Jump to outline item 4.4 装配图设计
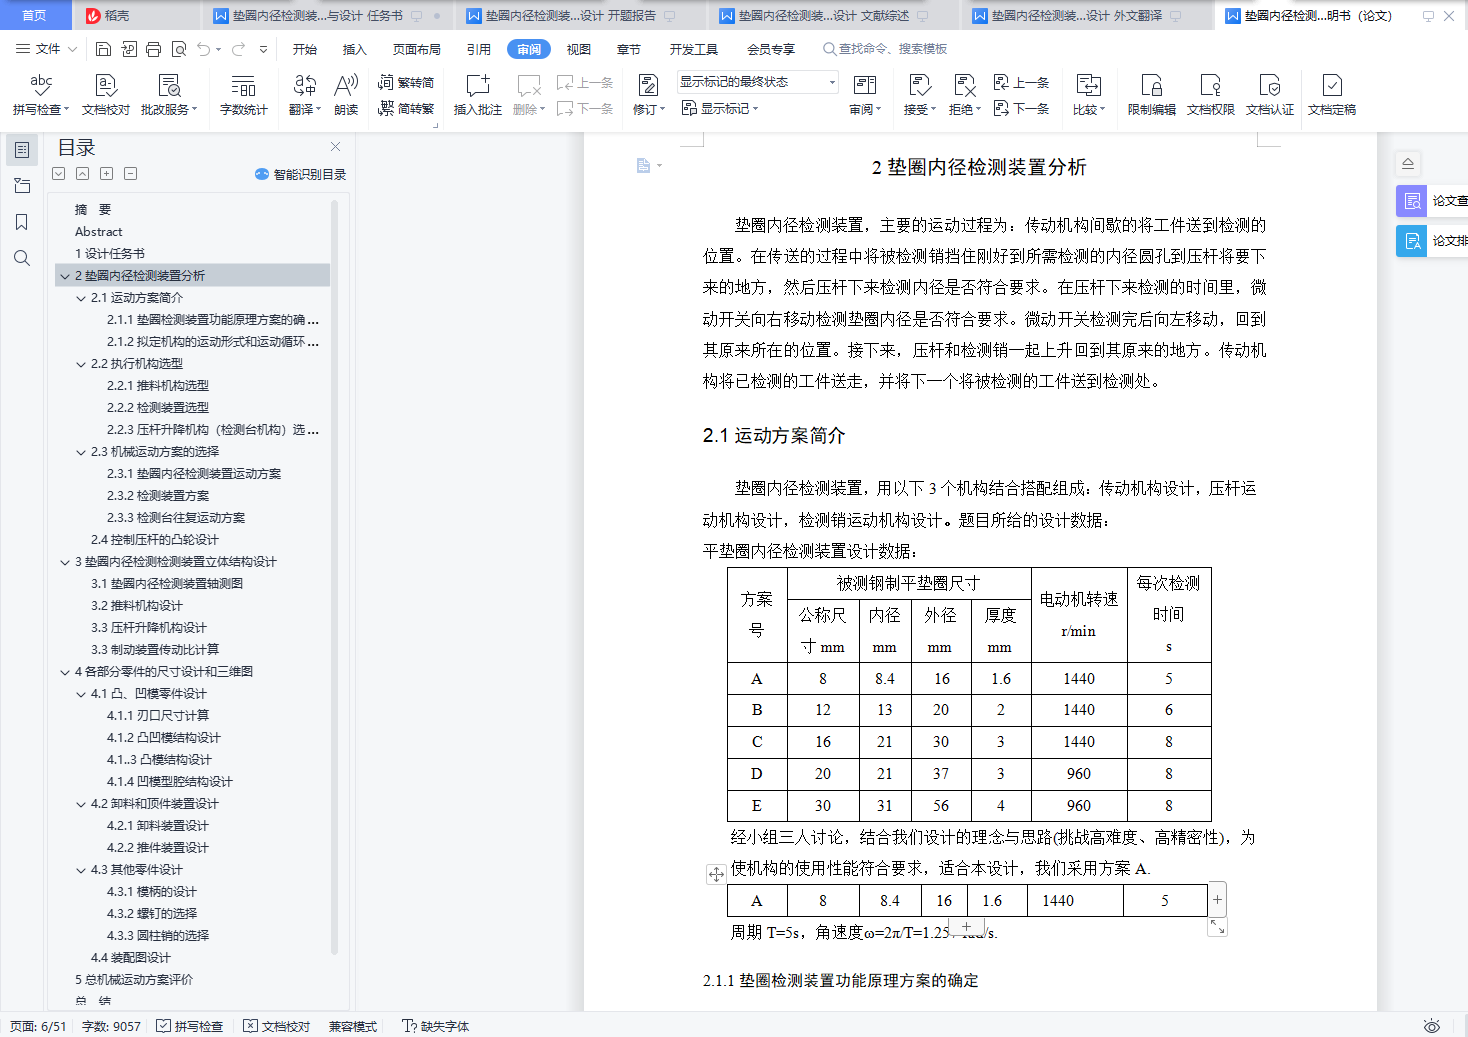This screenshot has height=1037, width=1468. [131, 958]
